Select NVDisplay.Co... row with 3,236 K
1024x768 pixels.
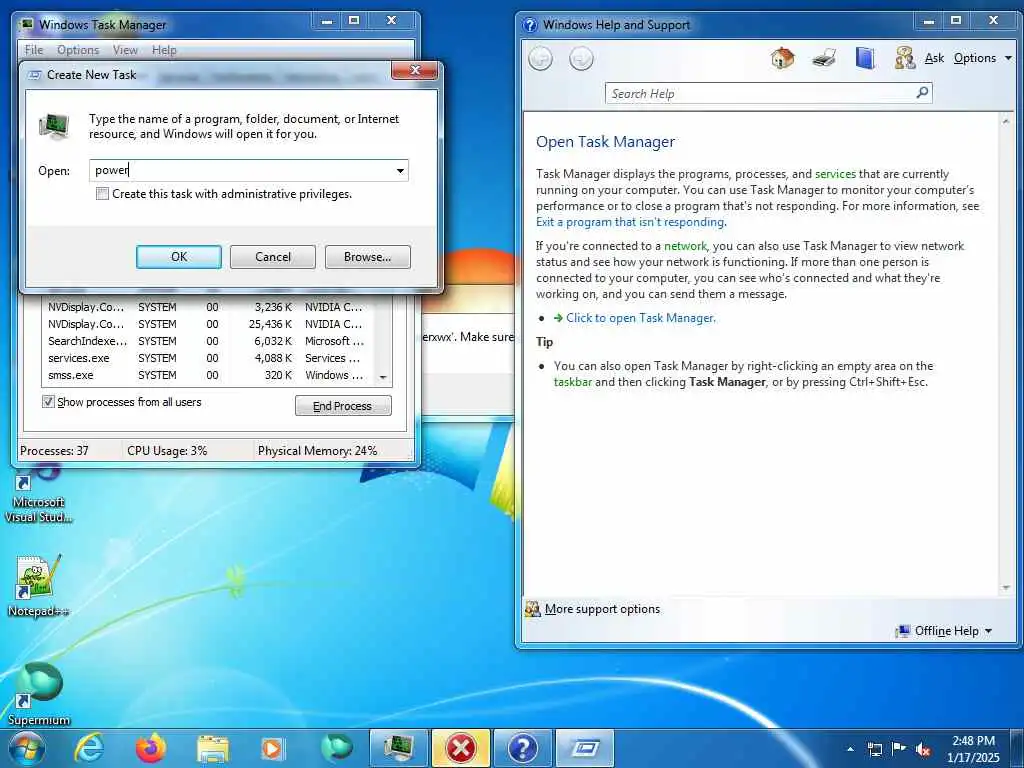(209, 307)
